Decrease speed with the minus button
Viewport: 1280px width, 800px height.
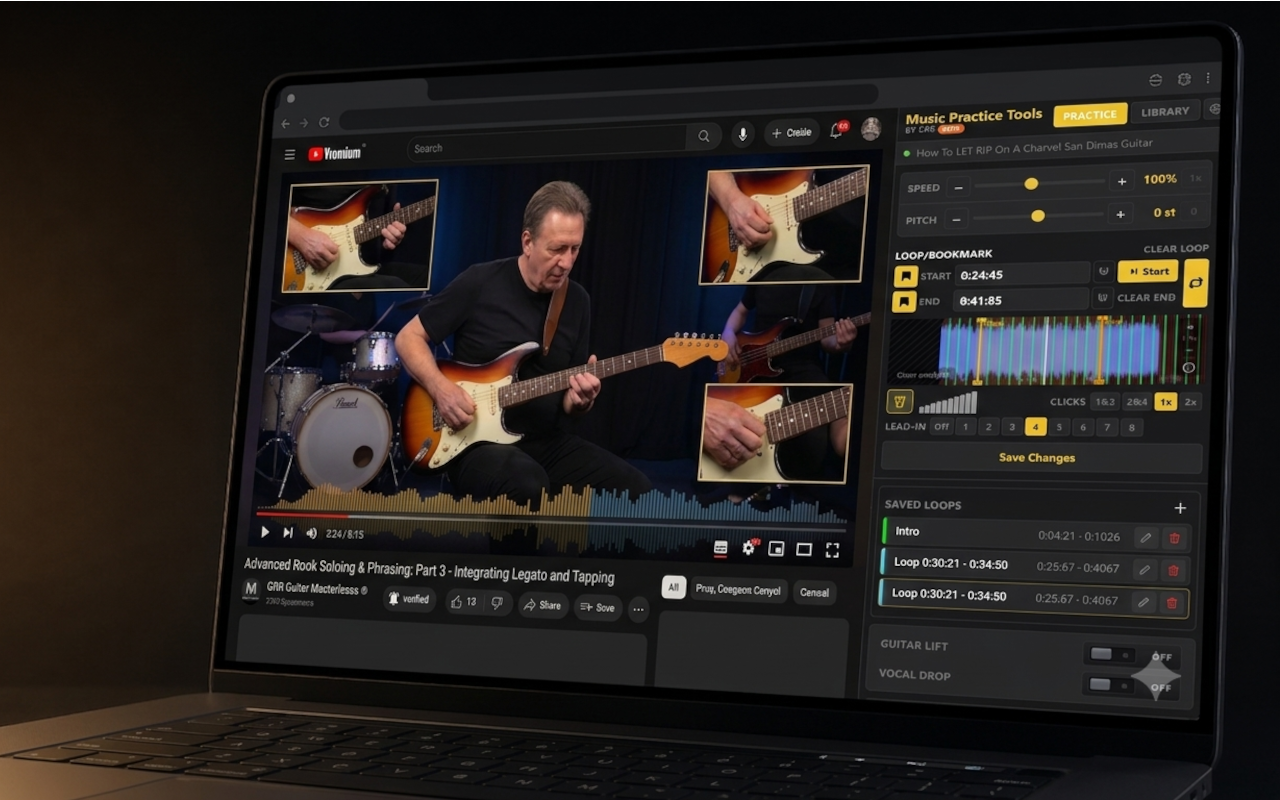pos(959,187)
